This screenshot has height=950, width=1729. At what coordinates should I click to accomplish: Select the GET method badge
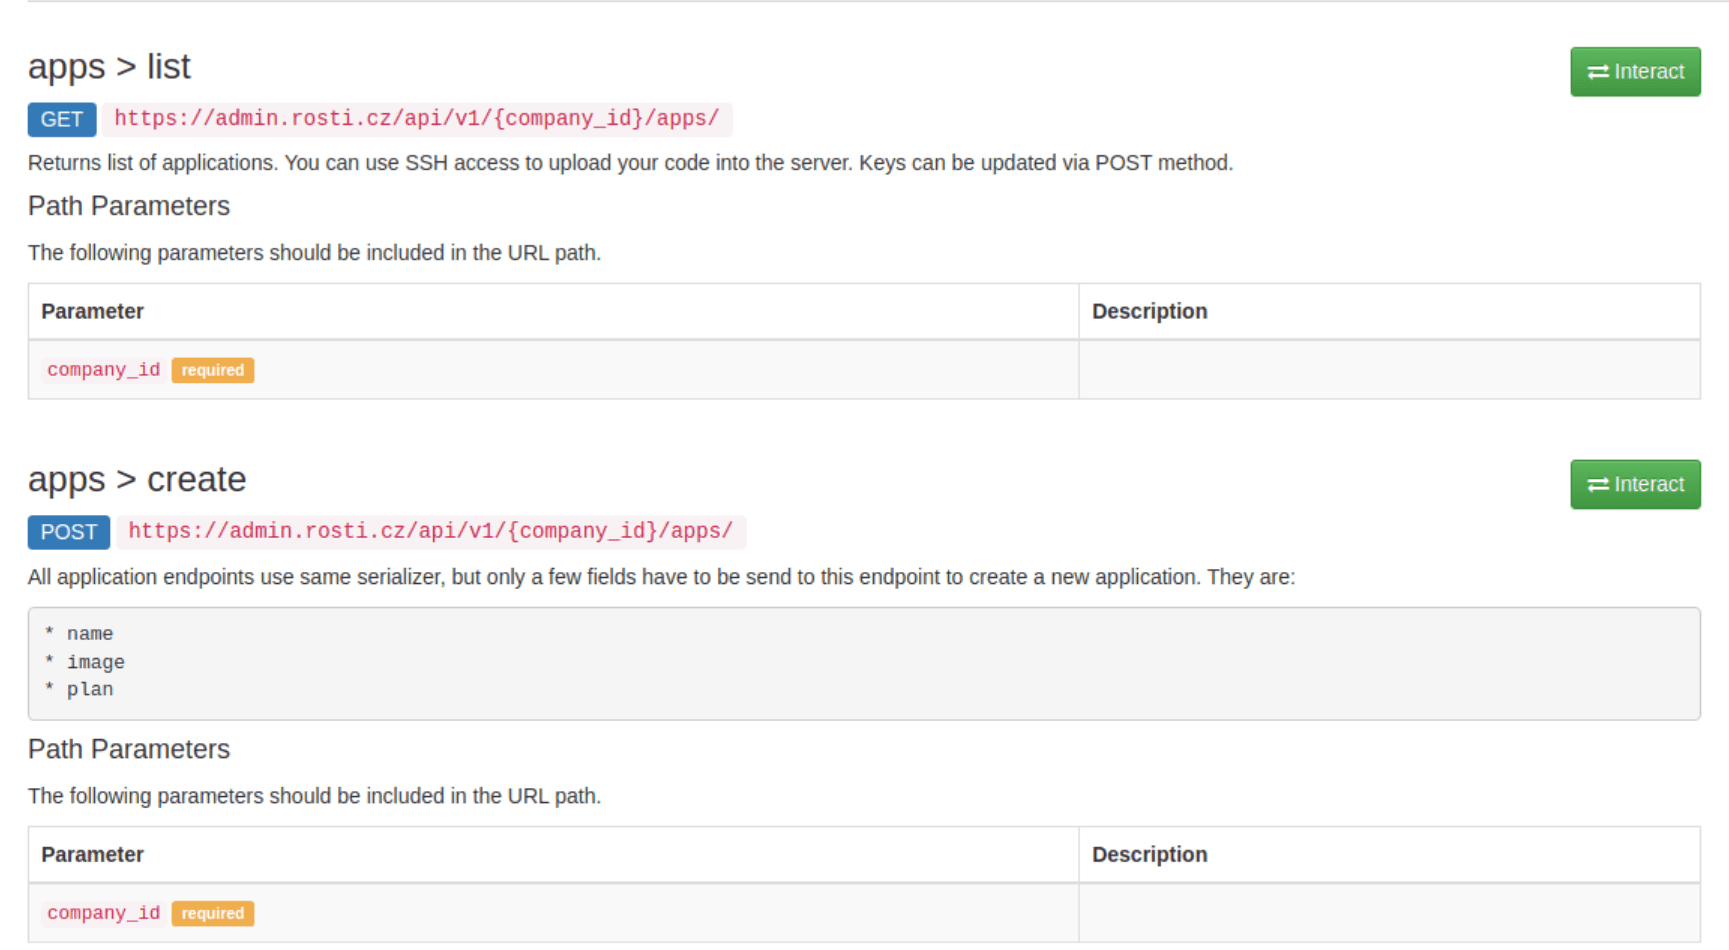pos(62,119)
